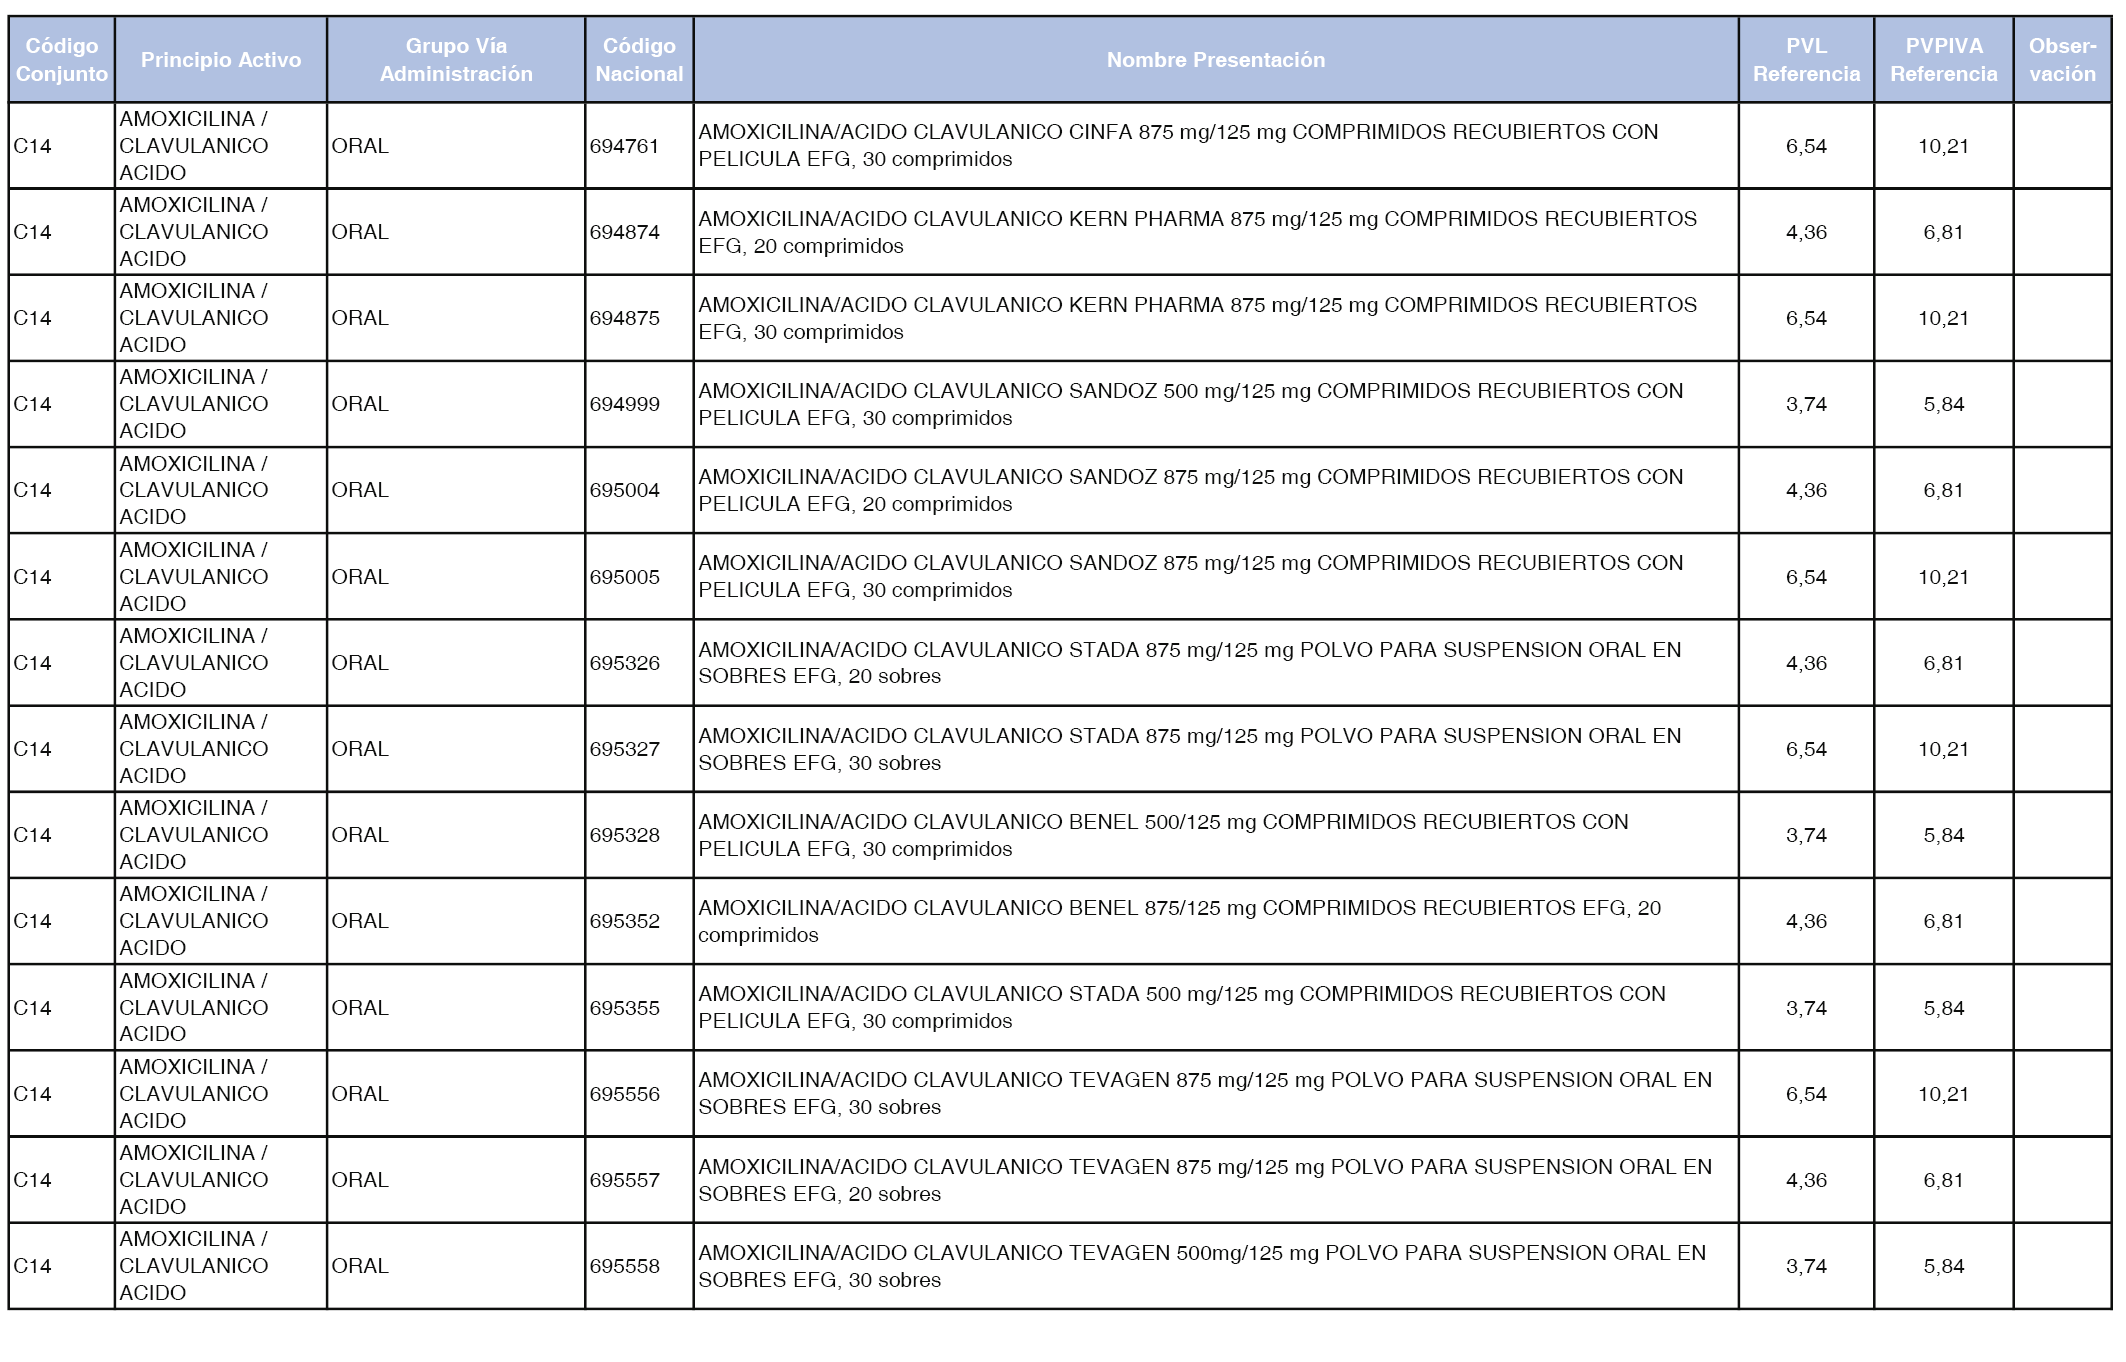Click SANDOZ 500 mg/125 mg presentation name
Image resolution: width=2126 pixels, height=1362 pixels.
(x=1190, y=404)
